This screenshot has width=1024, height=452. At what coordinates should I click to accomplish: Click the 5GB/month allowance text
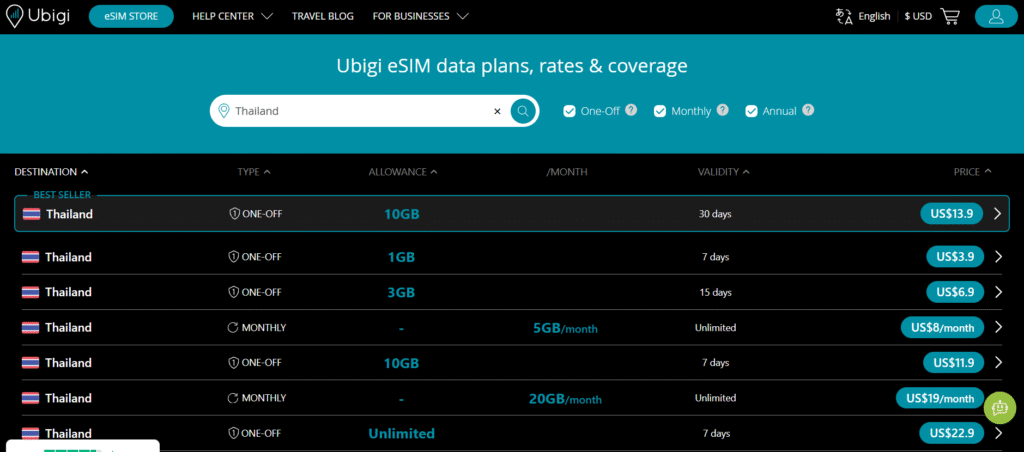(x=566, y=328)
